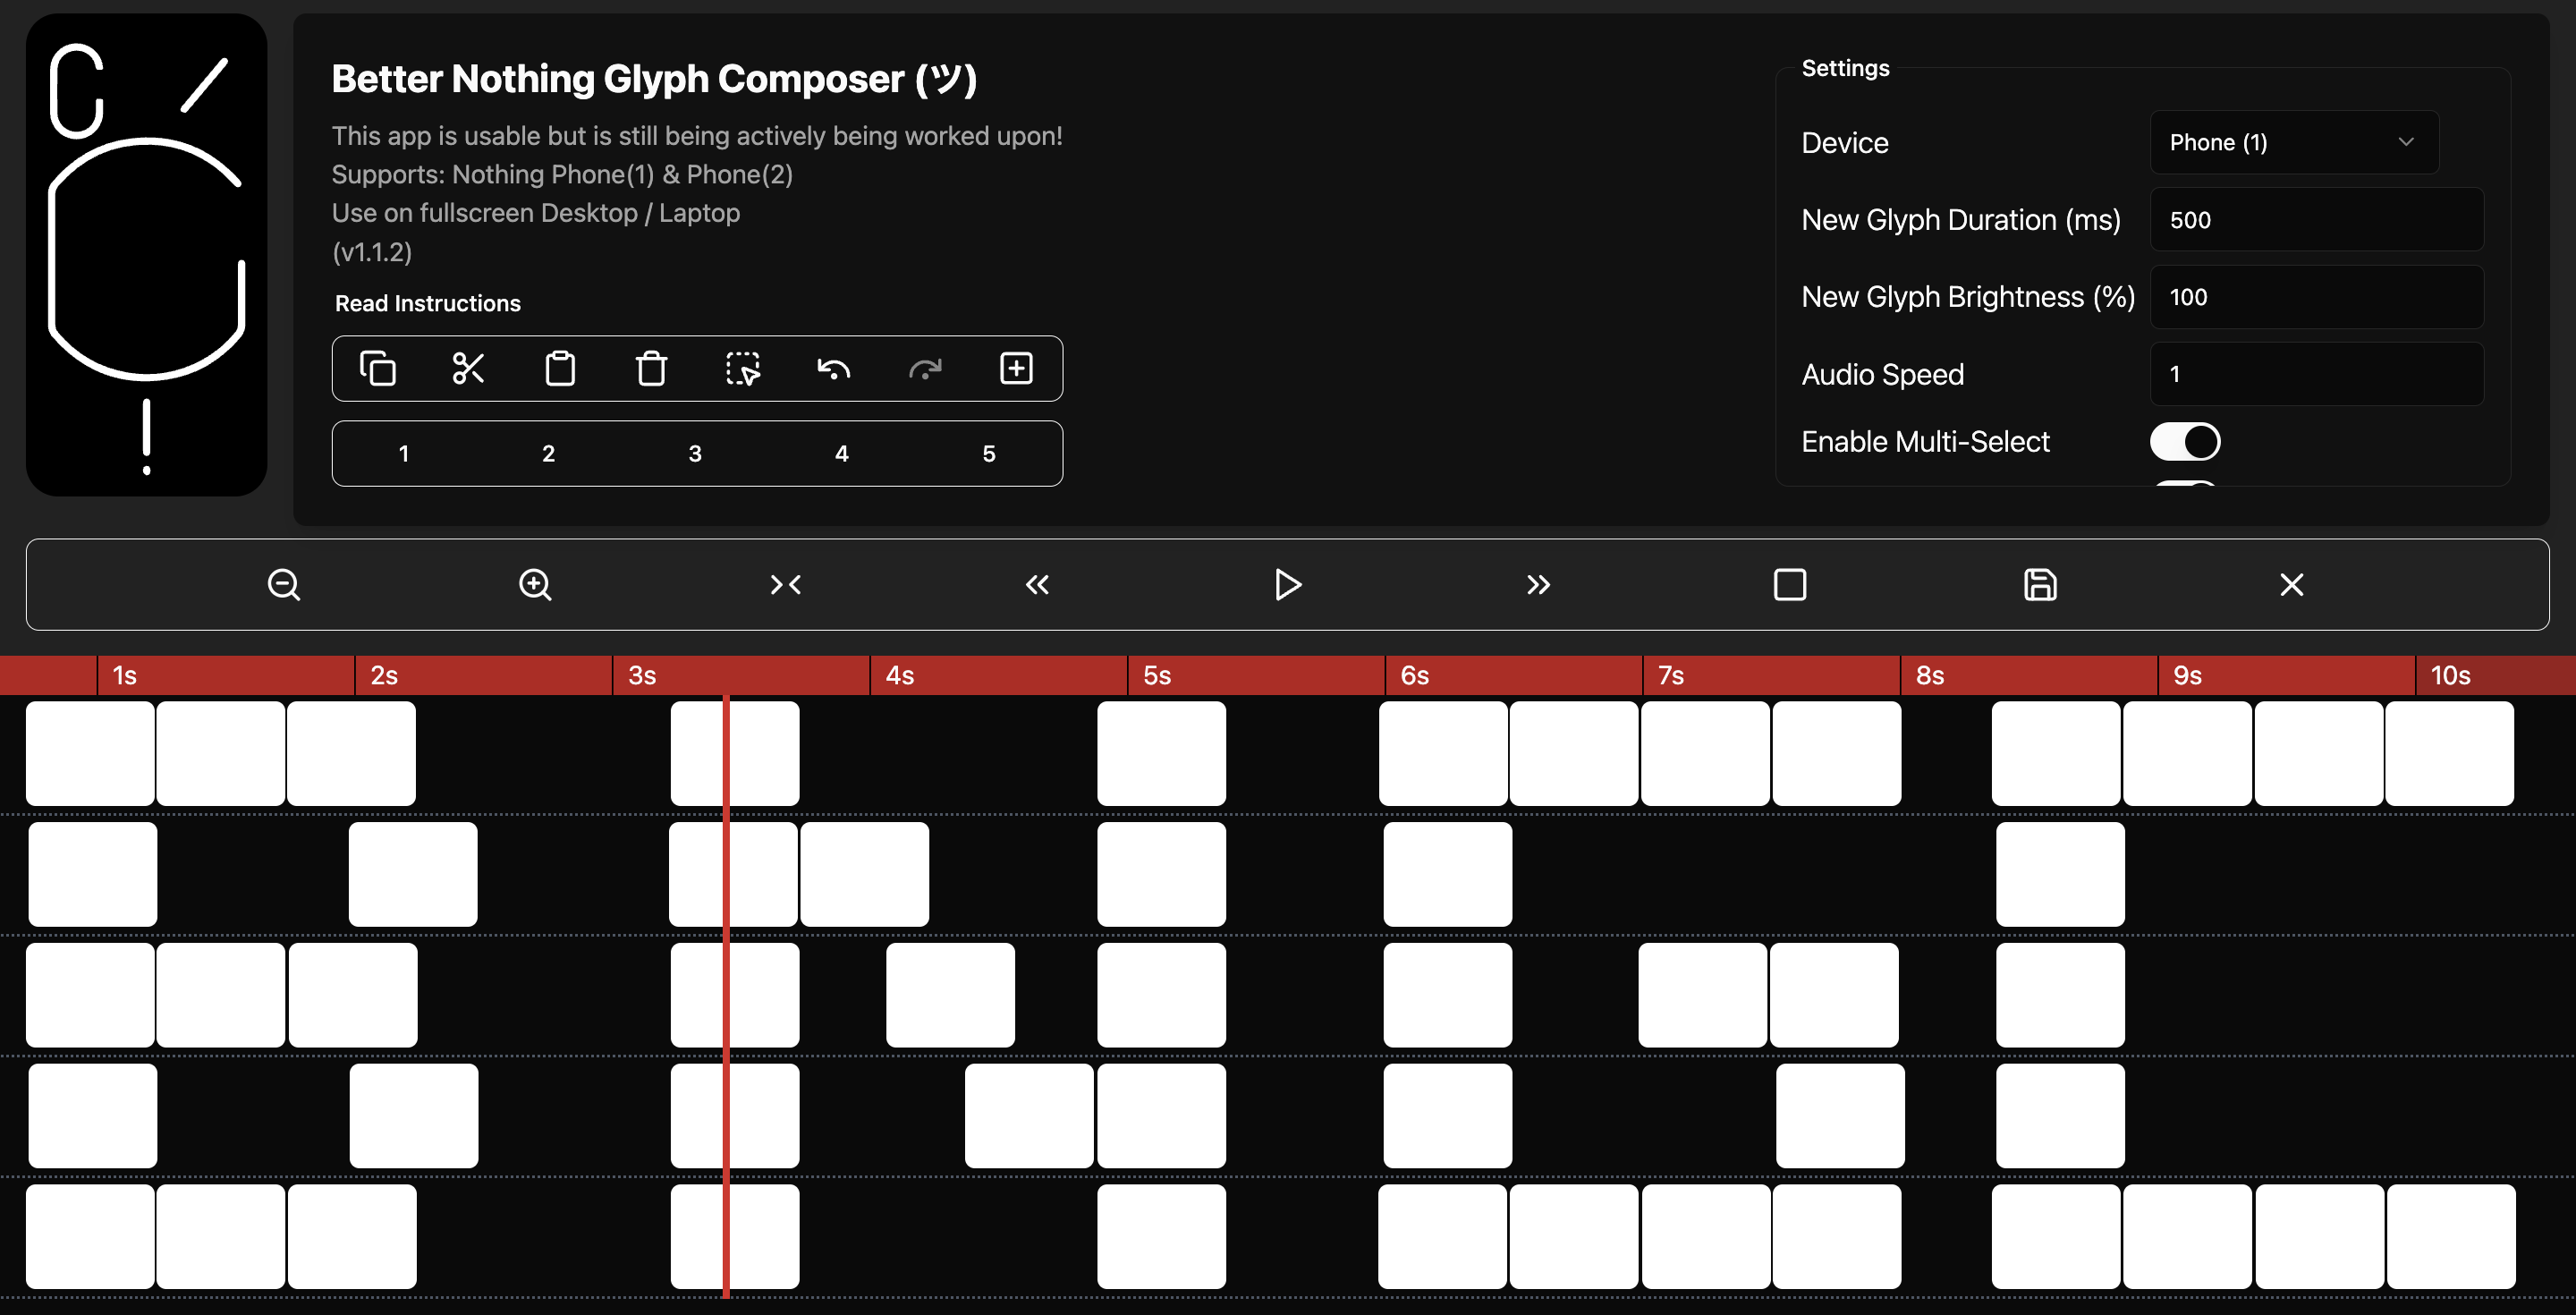The width and height of the screenshot is (2576, 1315).
Task: Toggle Enable Multi-Select switch
Action: point(2185,441)
